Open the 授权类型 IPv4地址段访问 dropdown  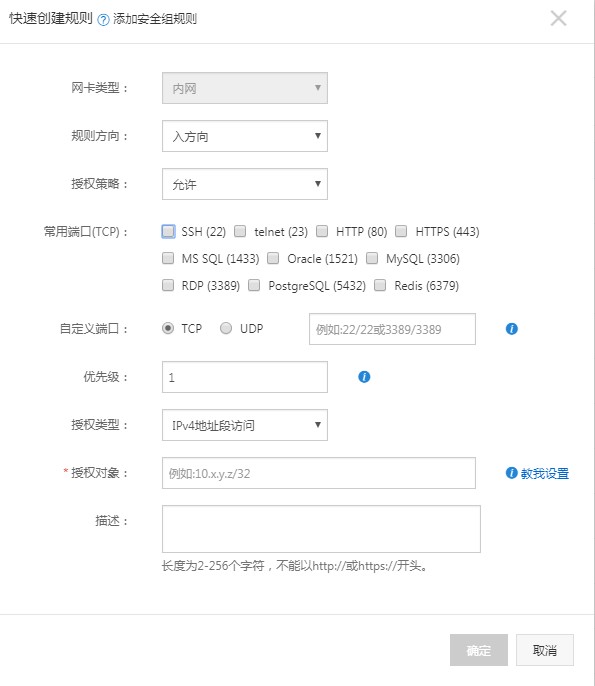tap(245, 425)
